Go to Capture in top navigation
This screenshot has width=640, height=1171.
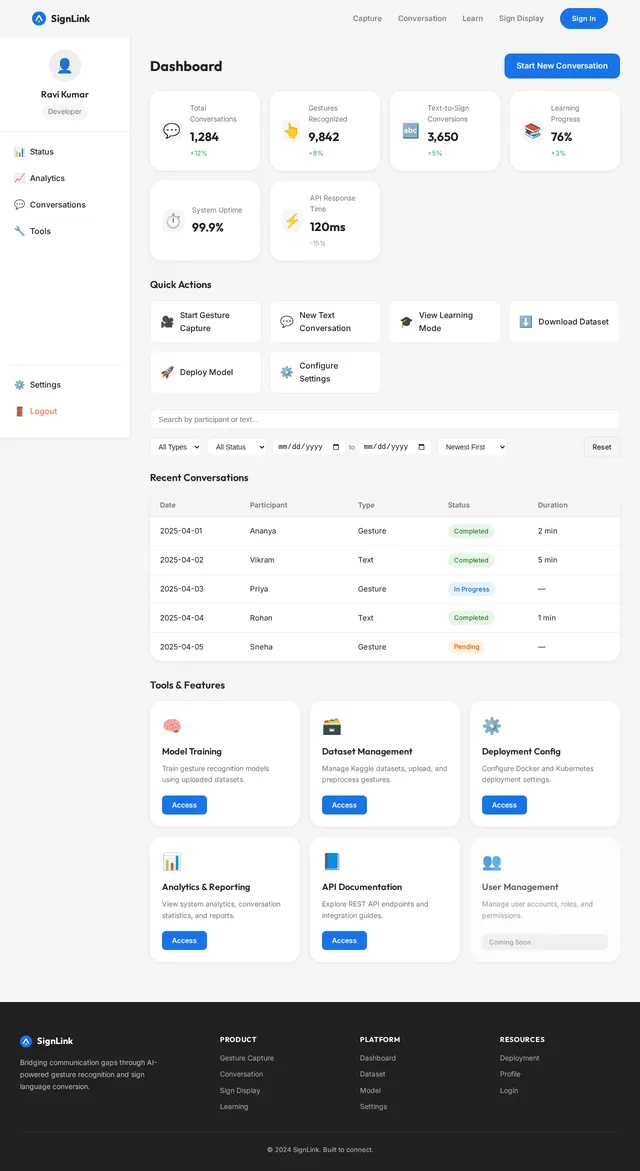coord(367,19)
